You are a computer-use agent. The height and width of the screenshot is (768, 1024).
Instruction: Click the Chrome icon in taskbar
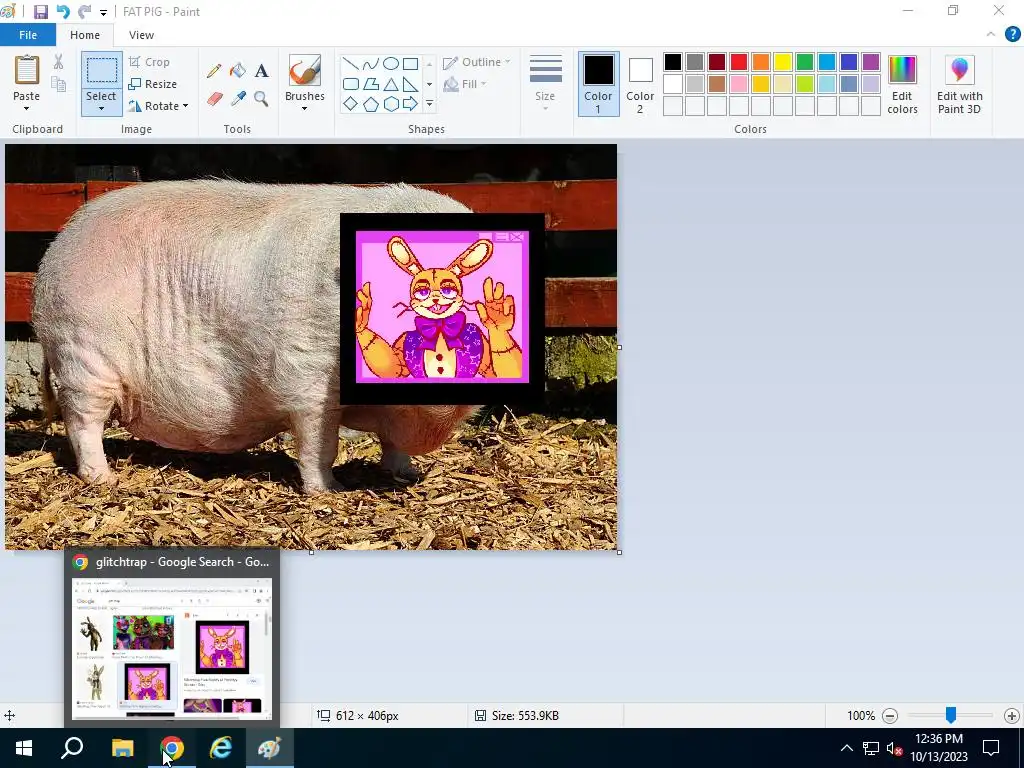(x=172, y=748)
